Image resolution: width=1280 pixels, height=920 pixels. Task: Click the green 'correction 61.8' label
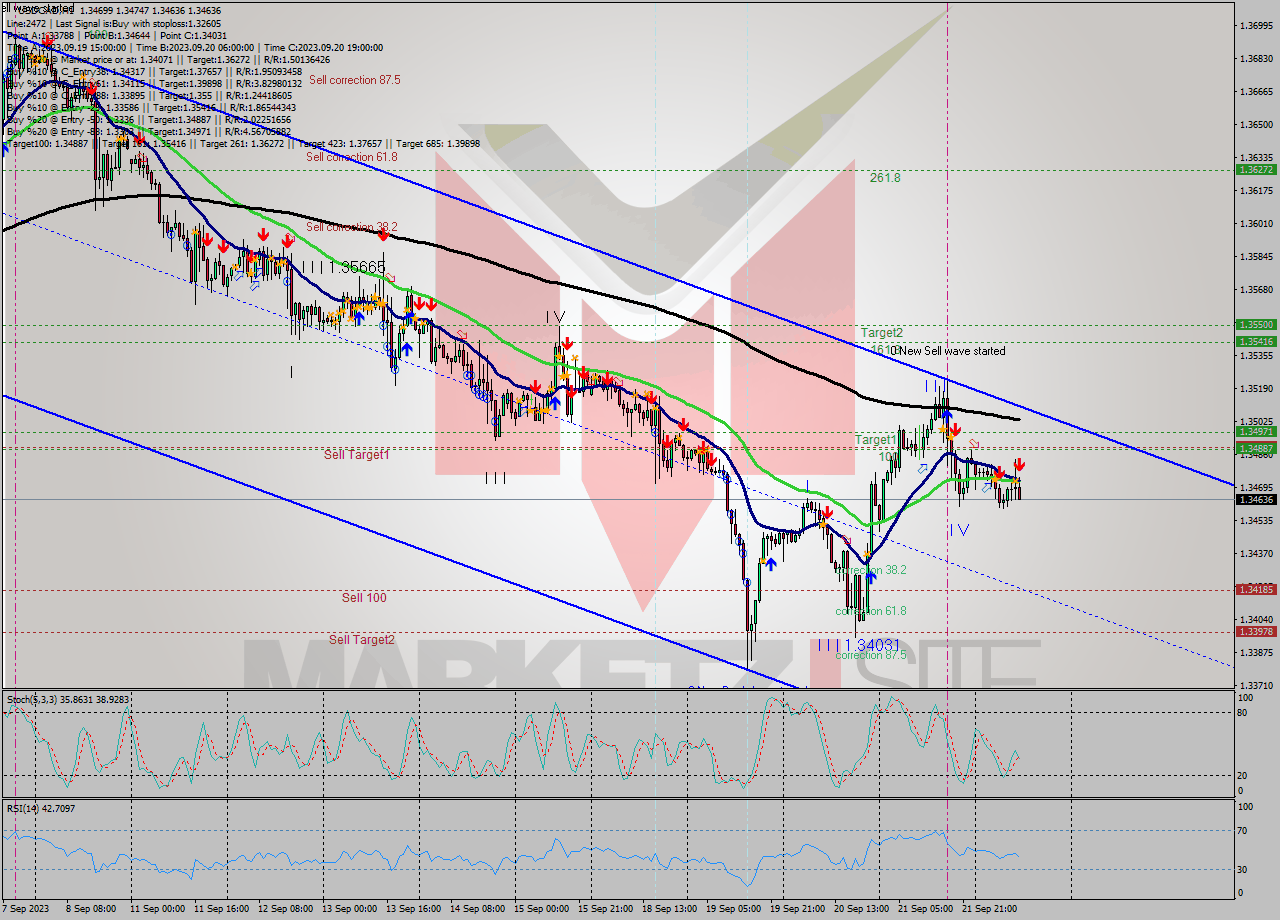point(871,611)
